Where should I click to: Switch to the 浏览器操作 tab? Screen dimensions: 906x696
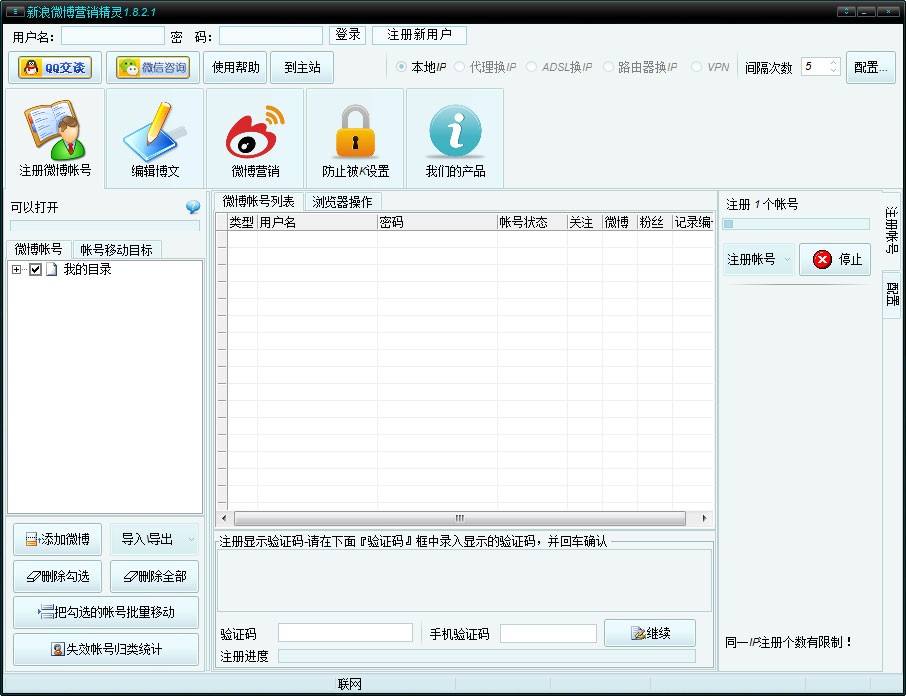click(x=343, y=201)
